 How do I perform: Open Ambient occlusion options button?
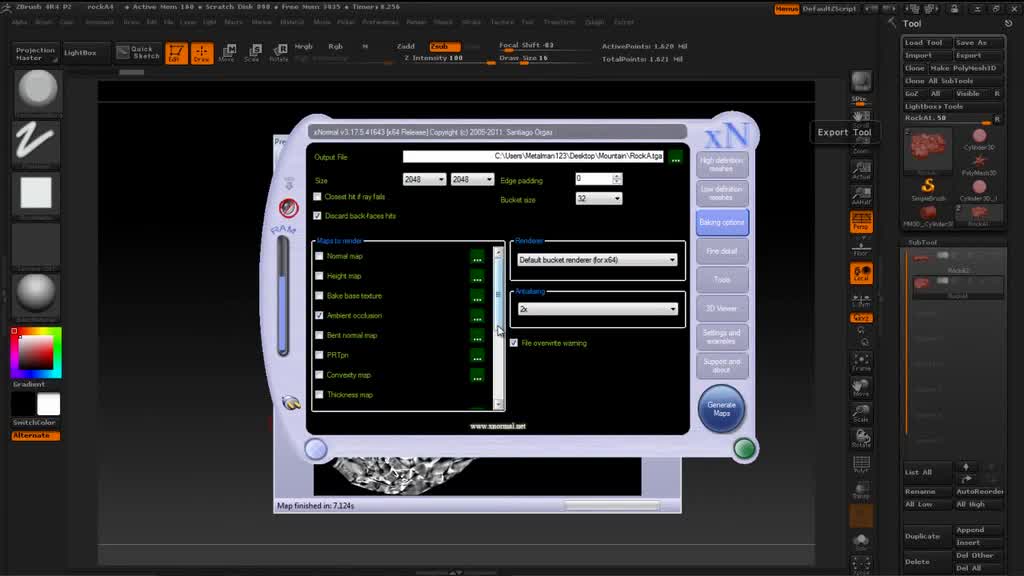click(x=477, y=316)
